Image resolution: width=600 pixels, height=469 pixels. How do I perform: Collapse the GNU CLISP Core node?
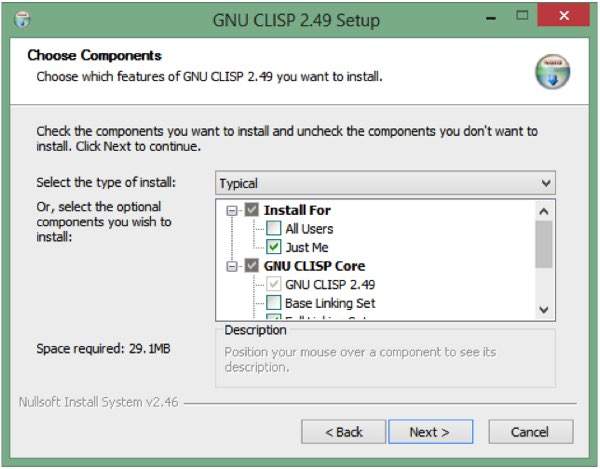click(233, 266)
